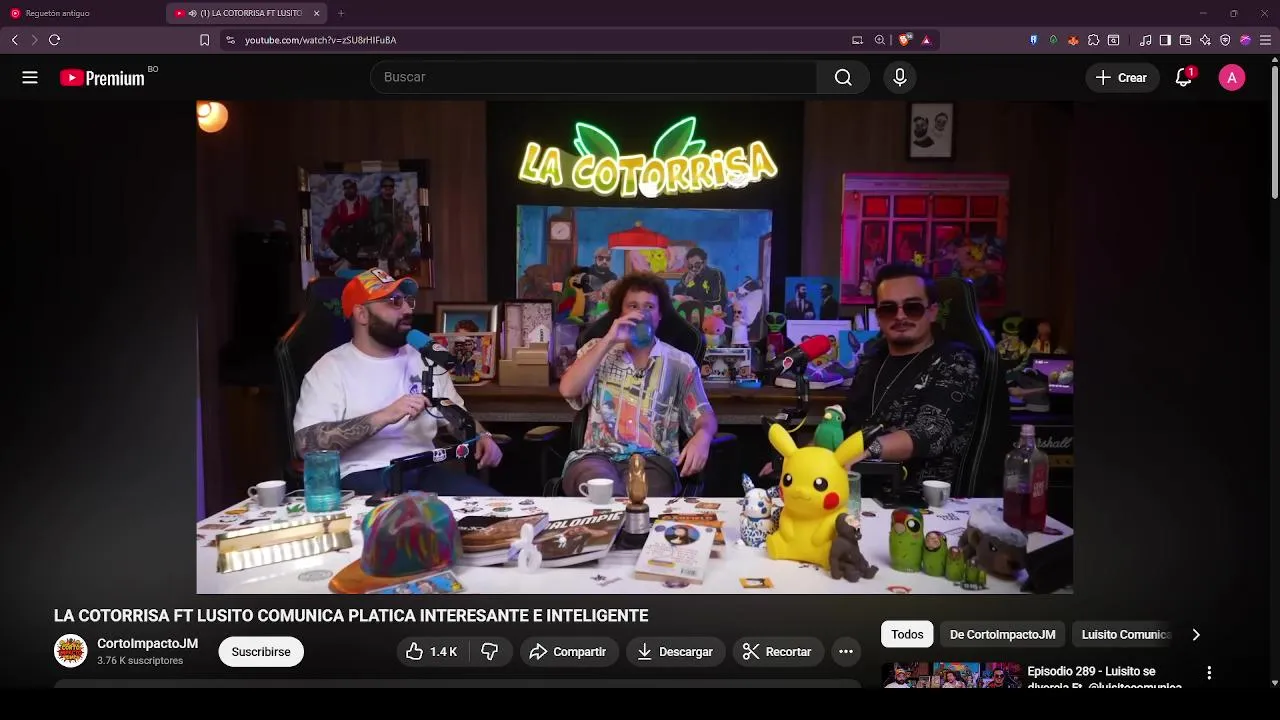Image resolution: width=1280 pixels, height=720 pixels.
Task: Open Leo AI sparkle icon
Action: tap(1205, 40)
